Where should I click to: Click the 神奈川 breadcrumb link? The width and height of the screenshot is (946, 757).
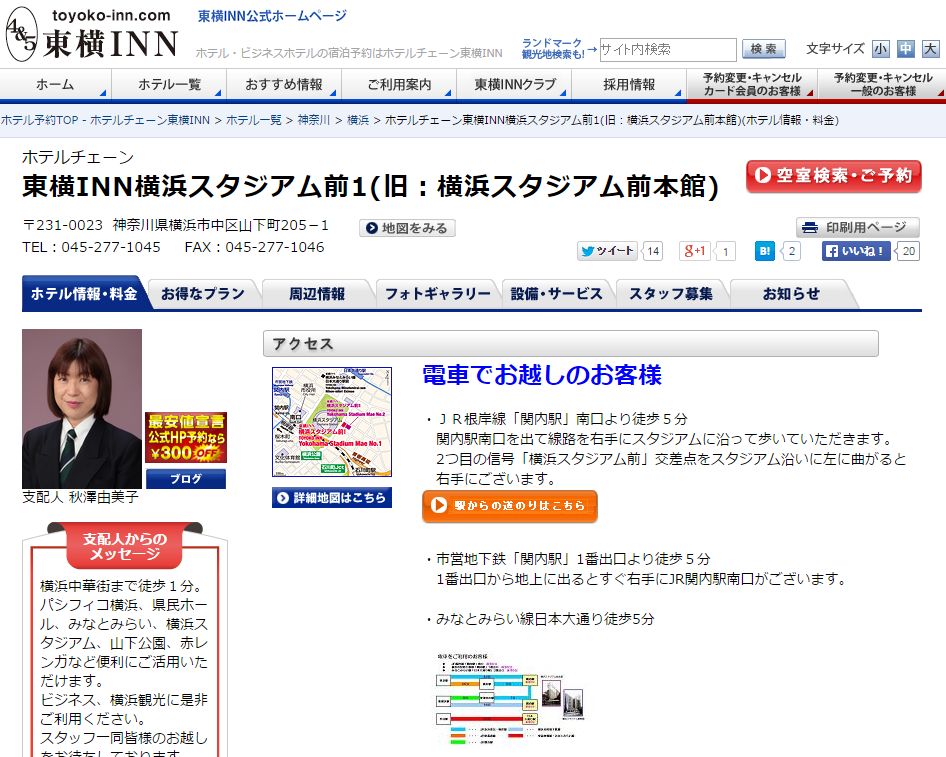[x=314, y=120]
